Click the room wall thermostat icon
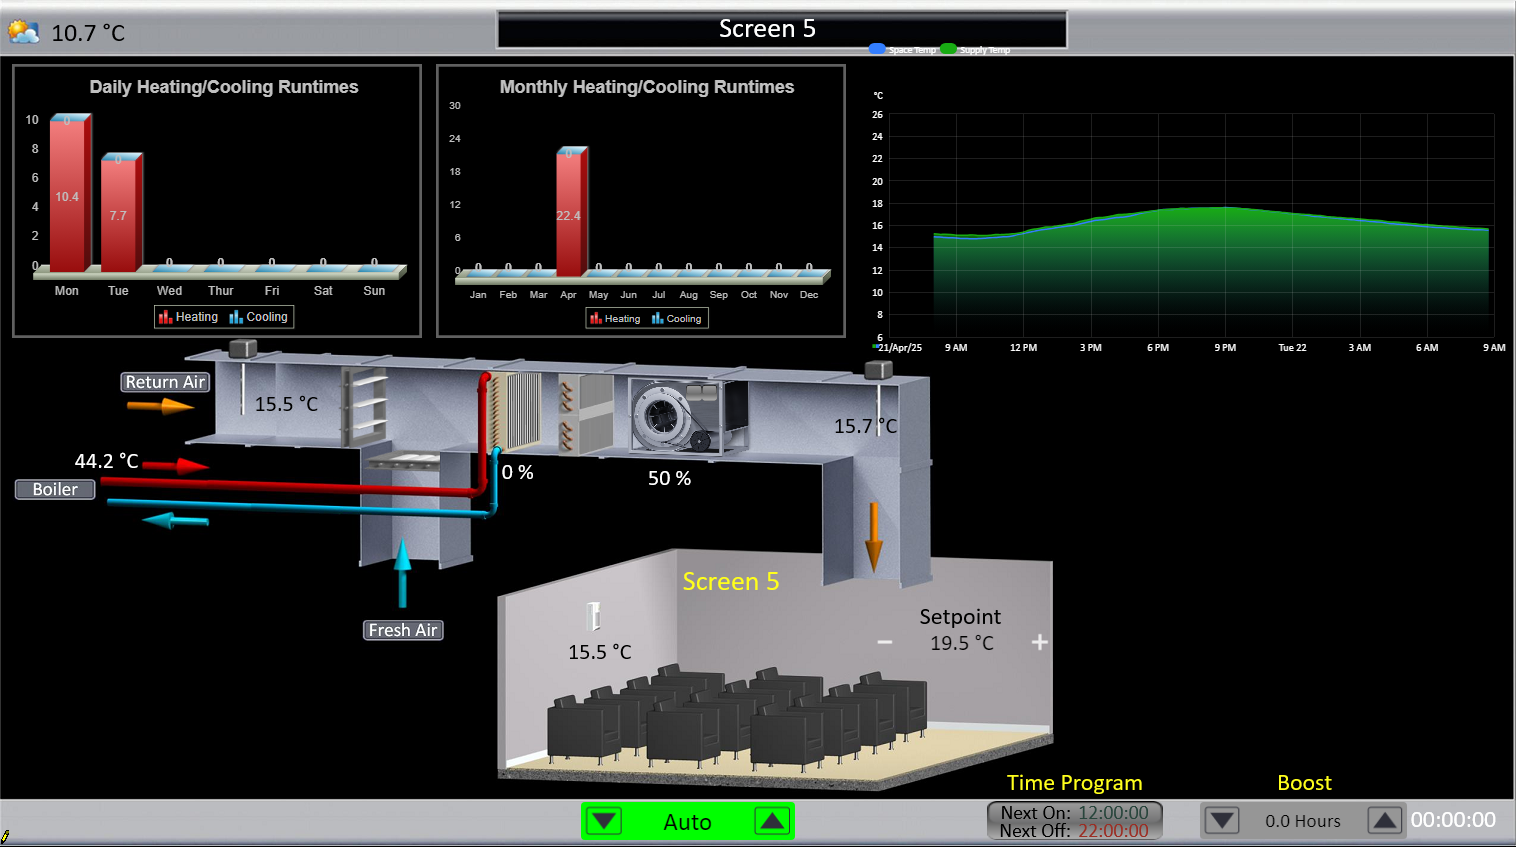 (x=594, y=615)
